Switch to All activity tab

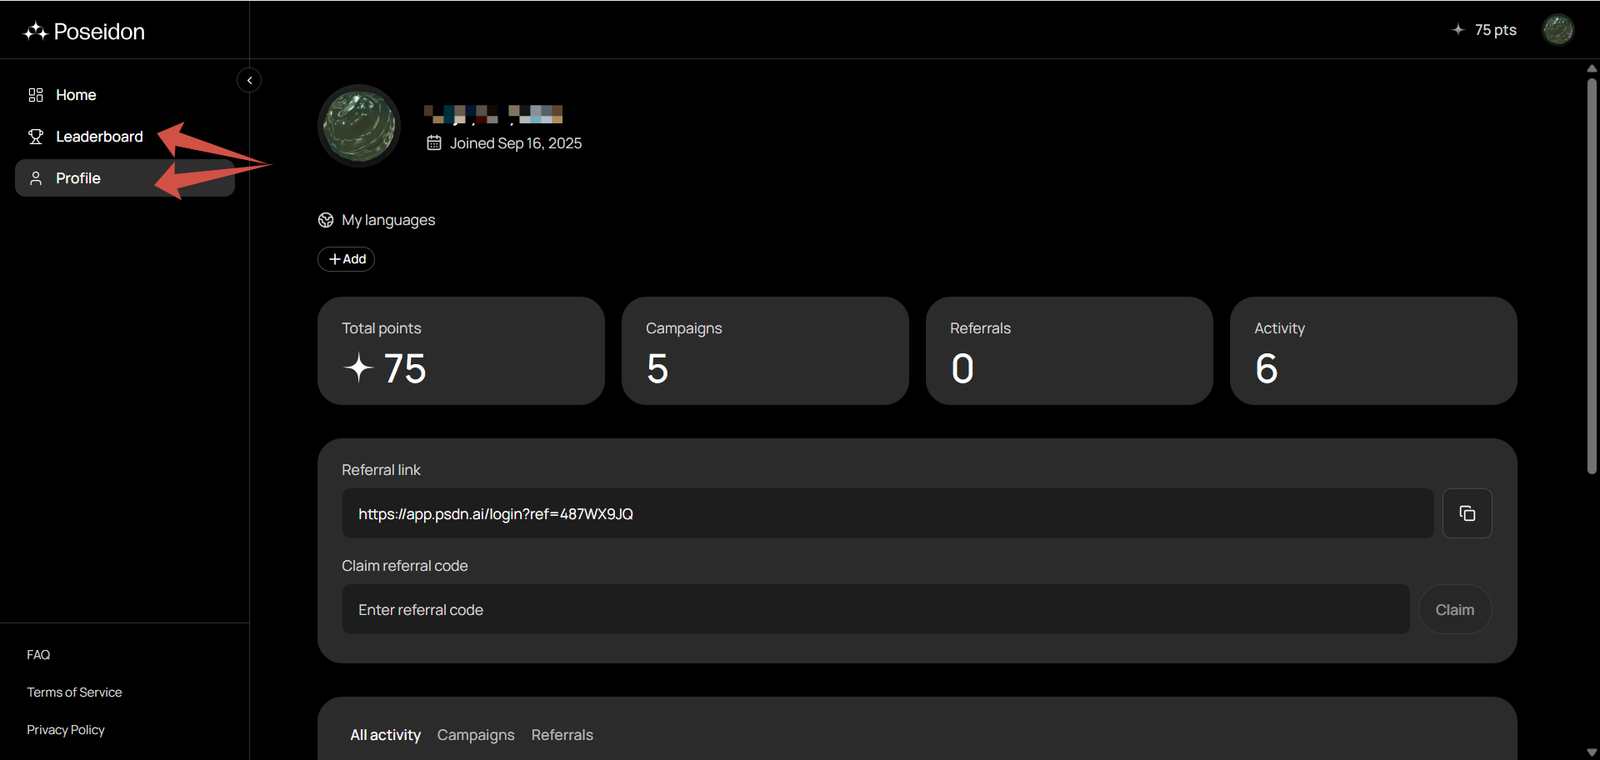pyautogui.click(x=385, y=735)
